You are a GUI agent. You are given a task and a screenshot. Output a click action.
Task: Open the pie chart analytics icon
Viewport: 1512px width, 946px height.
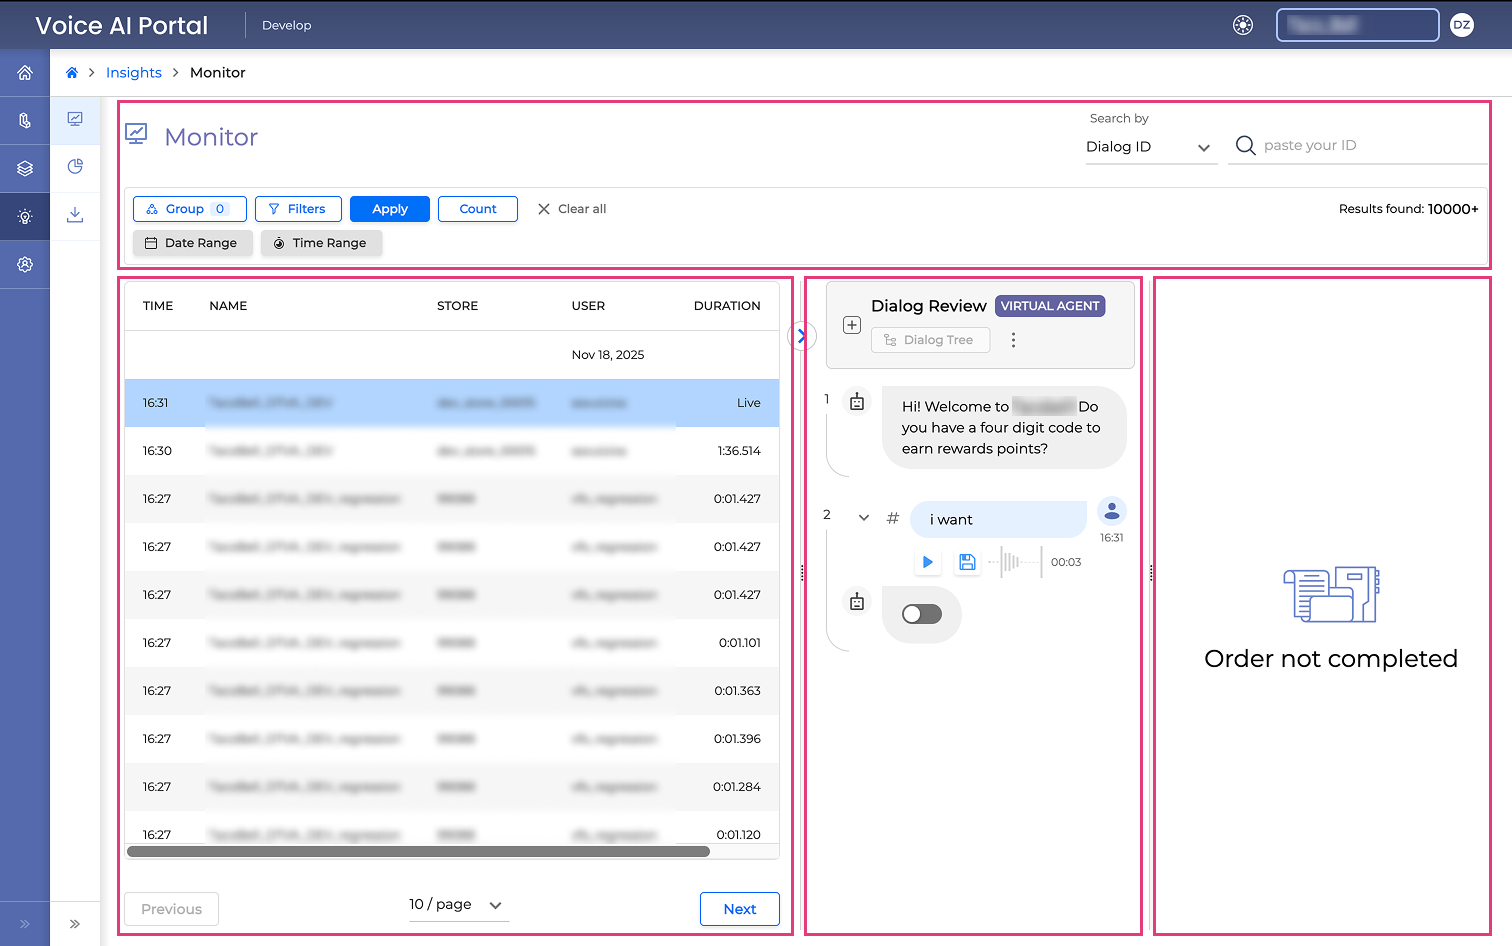[x=75, y=167]
